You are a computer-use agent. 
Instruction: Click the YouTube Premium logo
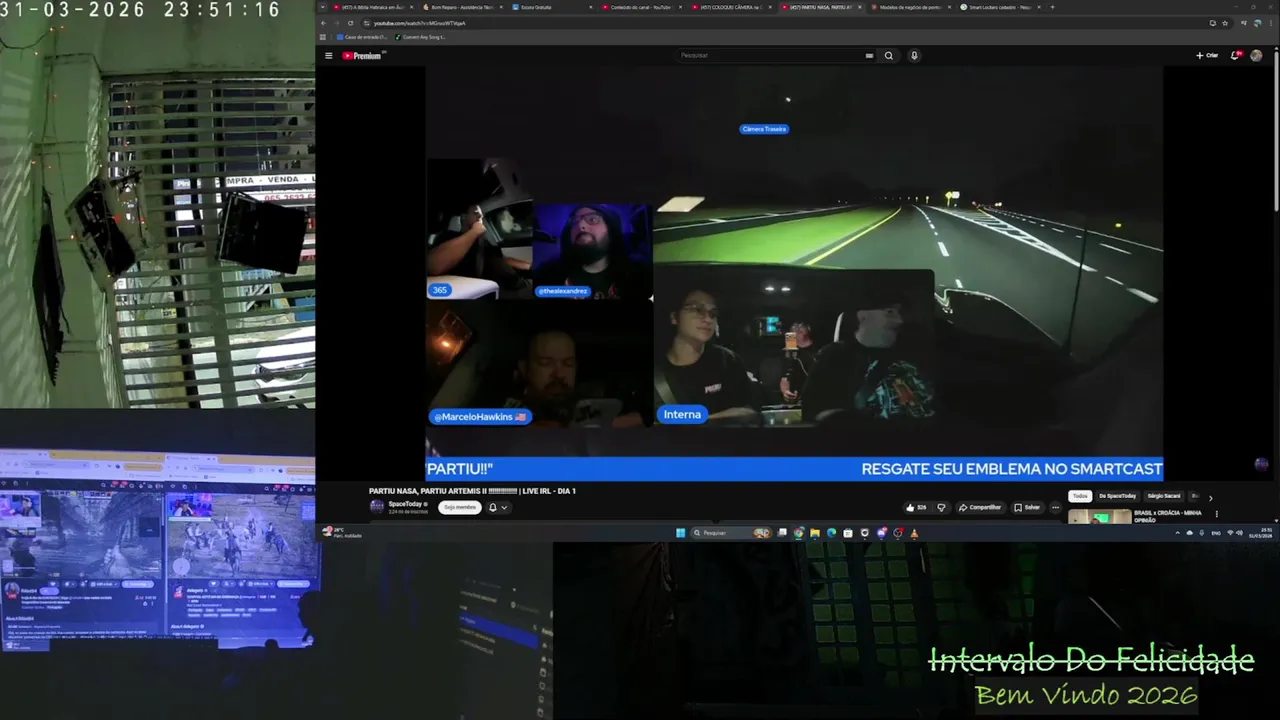[362, 56]
